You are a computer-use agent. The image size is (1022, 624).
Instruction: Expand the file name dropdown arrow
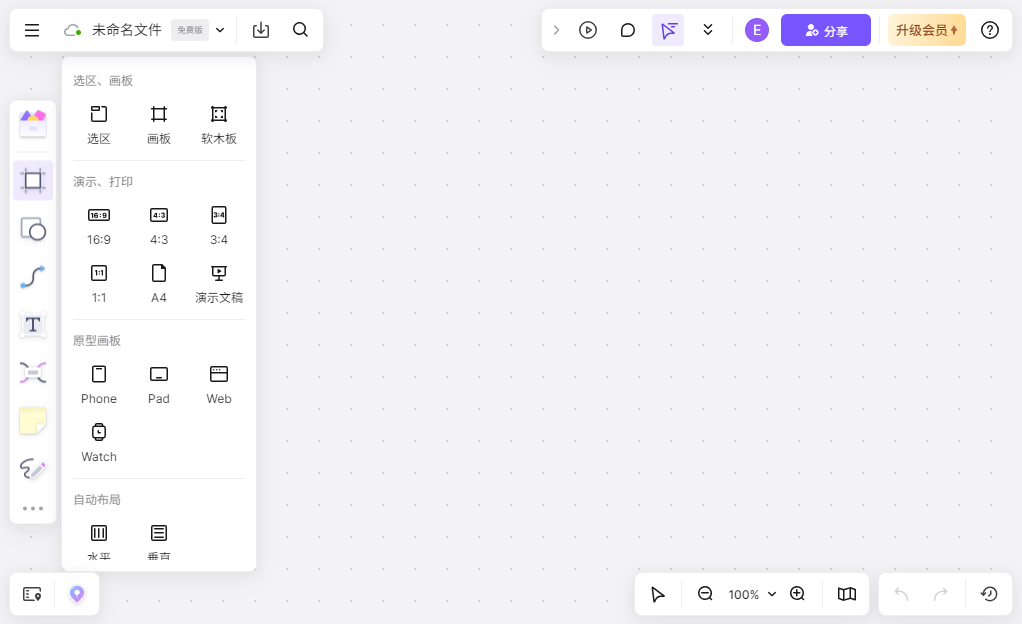220,30
